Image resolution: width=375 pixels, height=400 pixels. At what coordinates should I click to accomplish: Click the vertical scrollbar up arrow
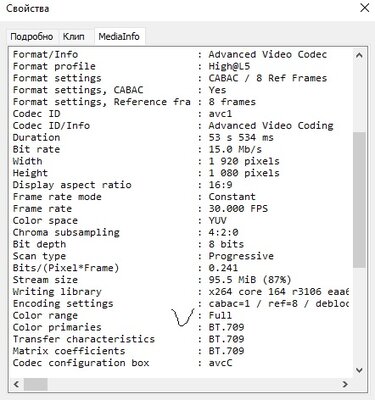coord(359,55)
